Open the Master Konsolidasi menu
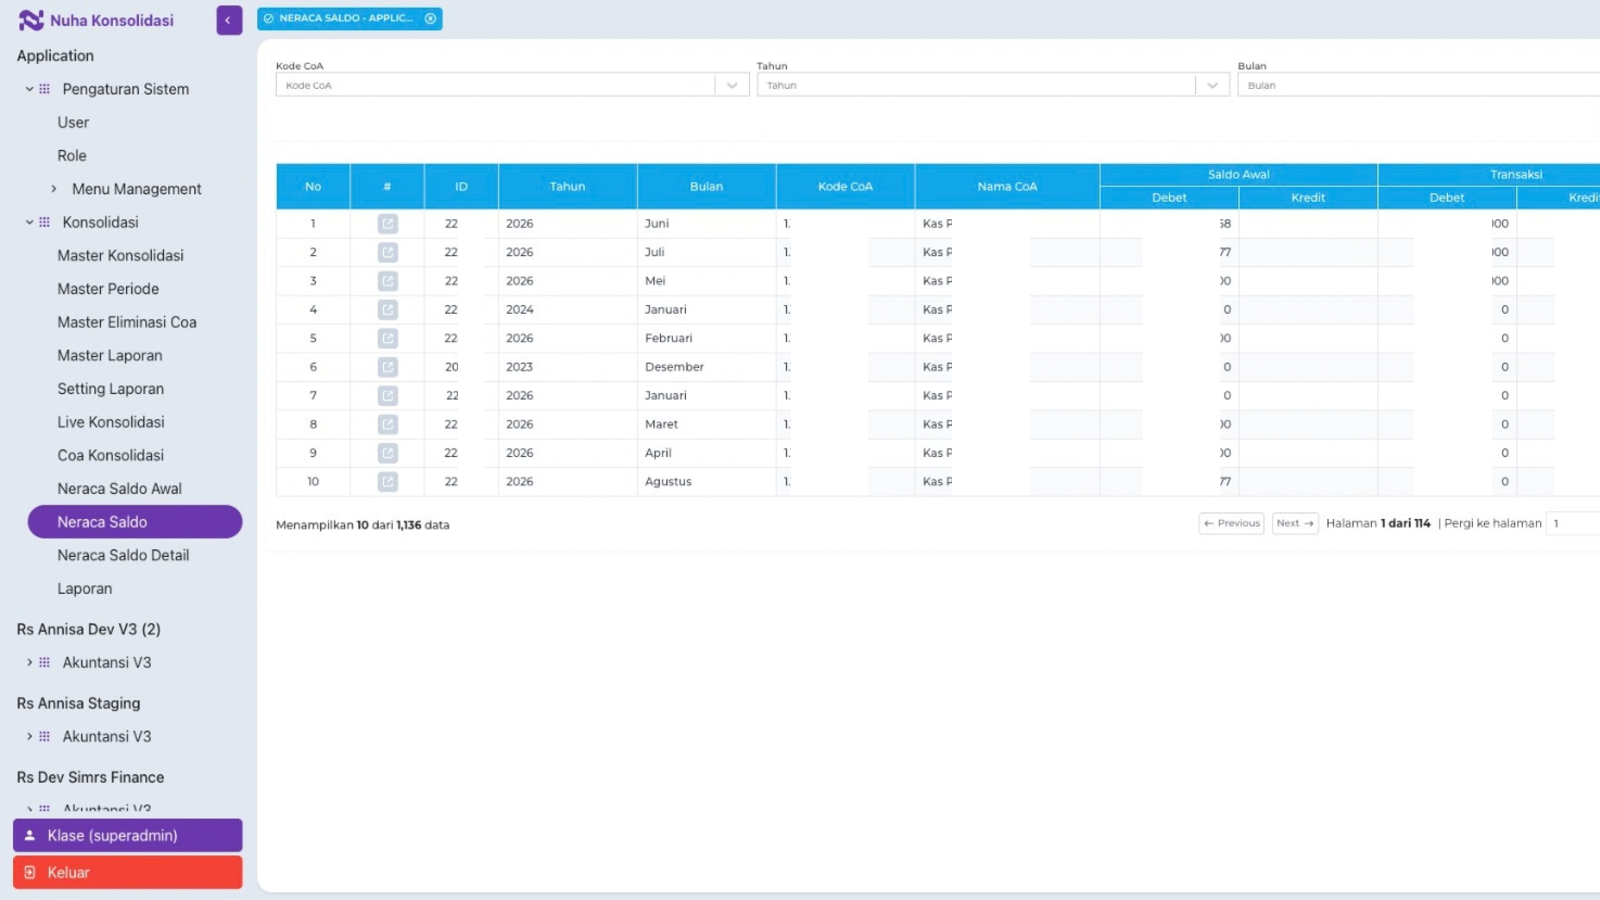 [x=120, y=255]
